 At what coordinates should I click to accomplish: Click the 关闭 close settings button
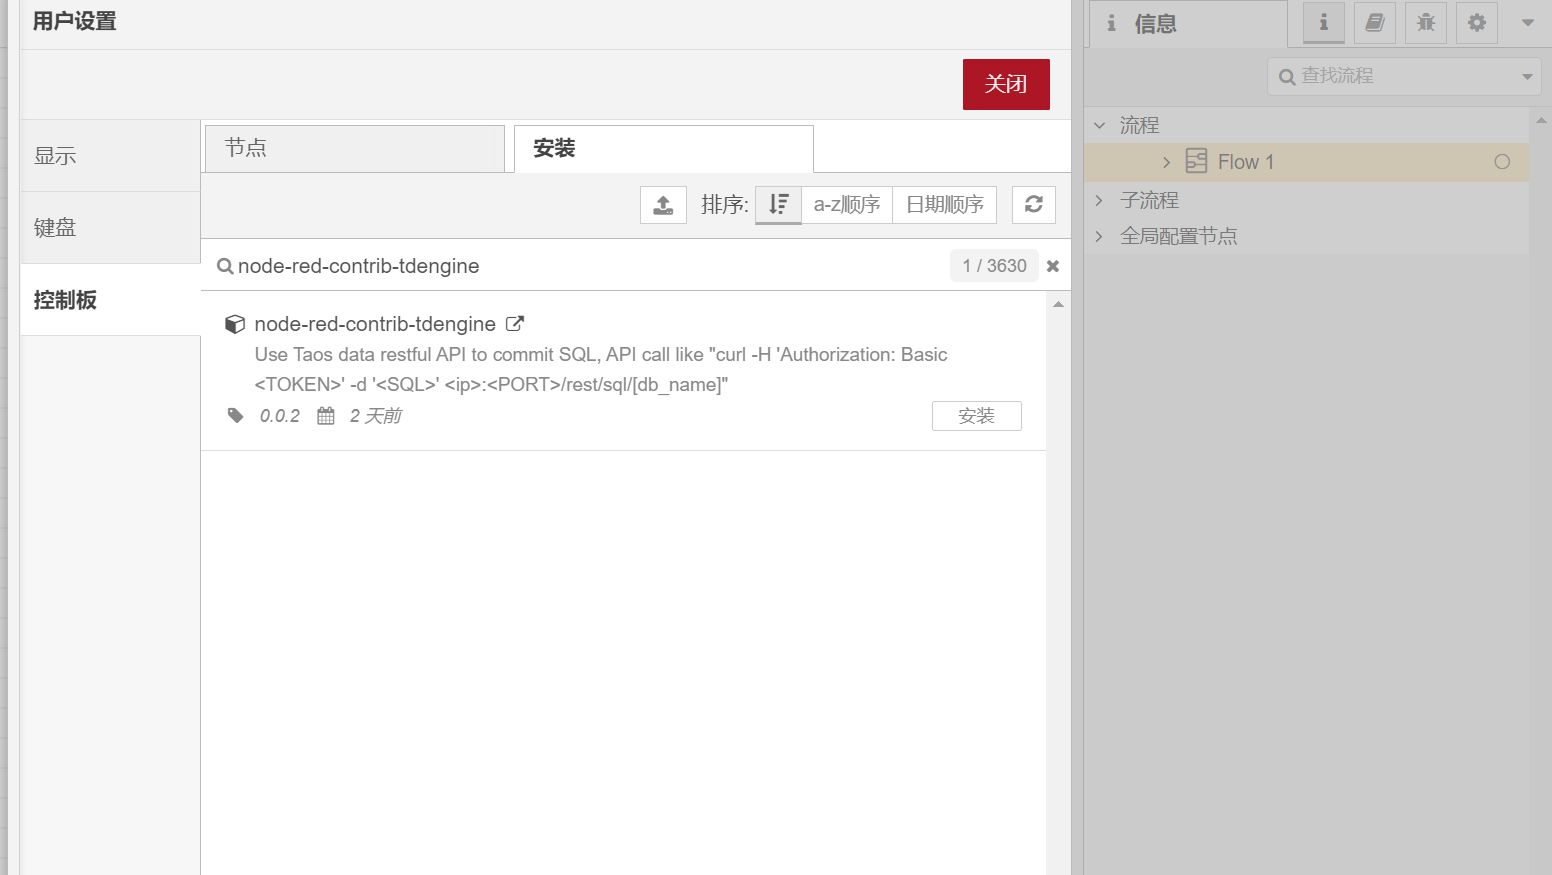(1006, 84)
